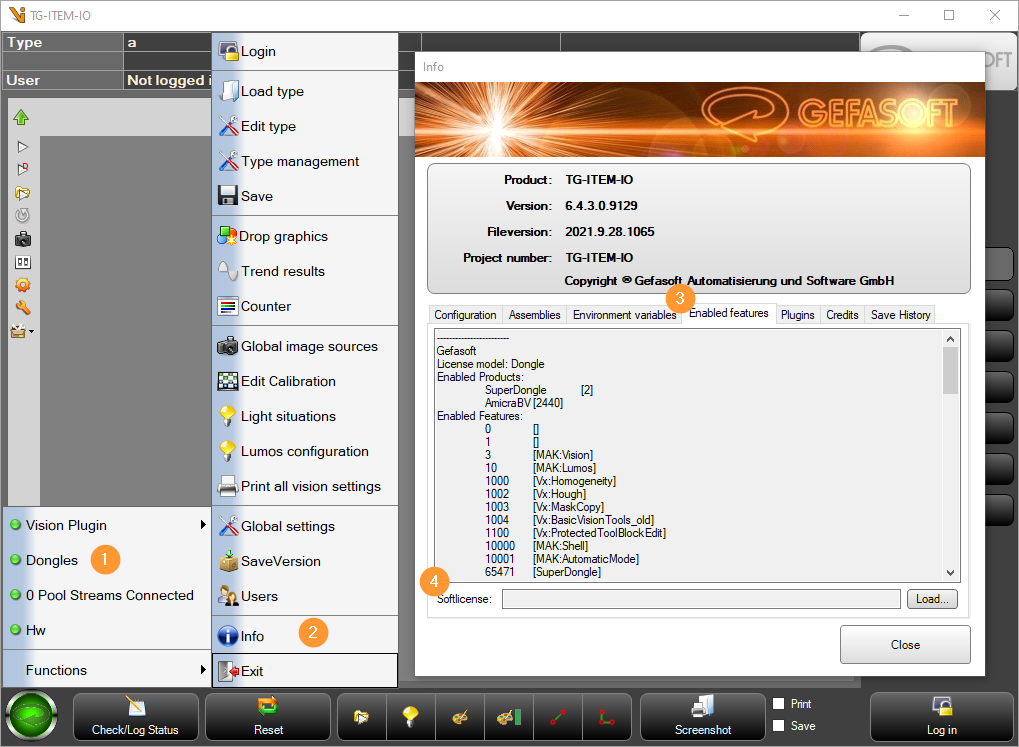Switch to the Assemblies tab
The width and height of the screenshot is (1019, 747).
pos(534,315)
